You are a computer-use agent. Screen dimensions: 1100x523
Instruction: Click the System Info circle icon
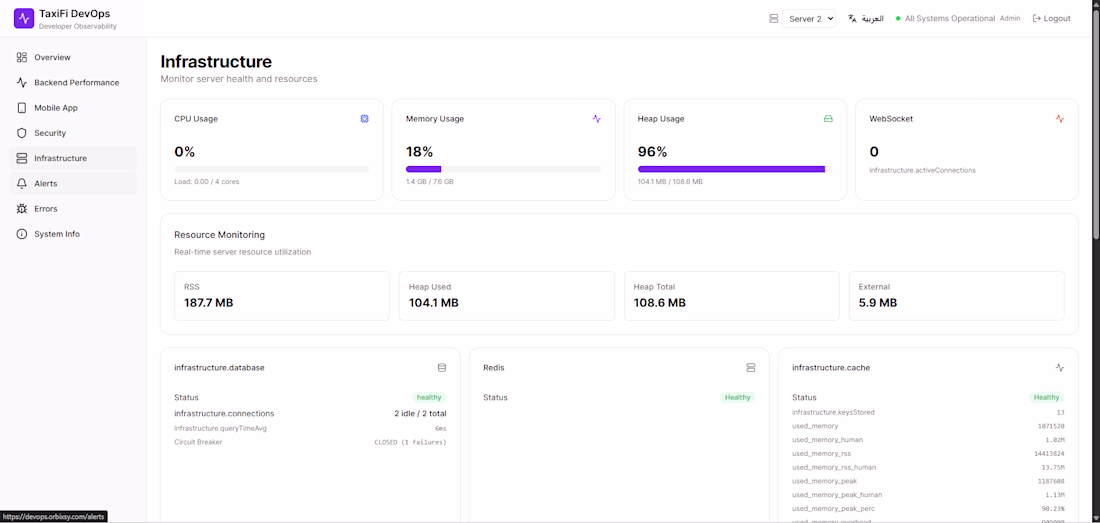22,234
